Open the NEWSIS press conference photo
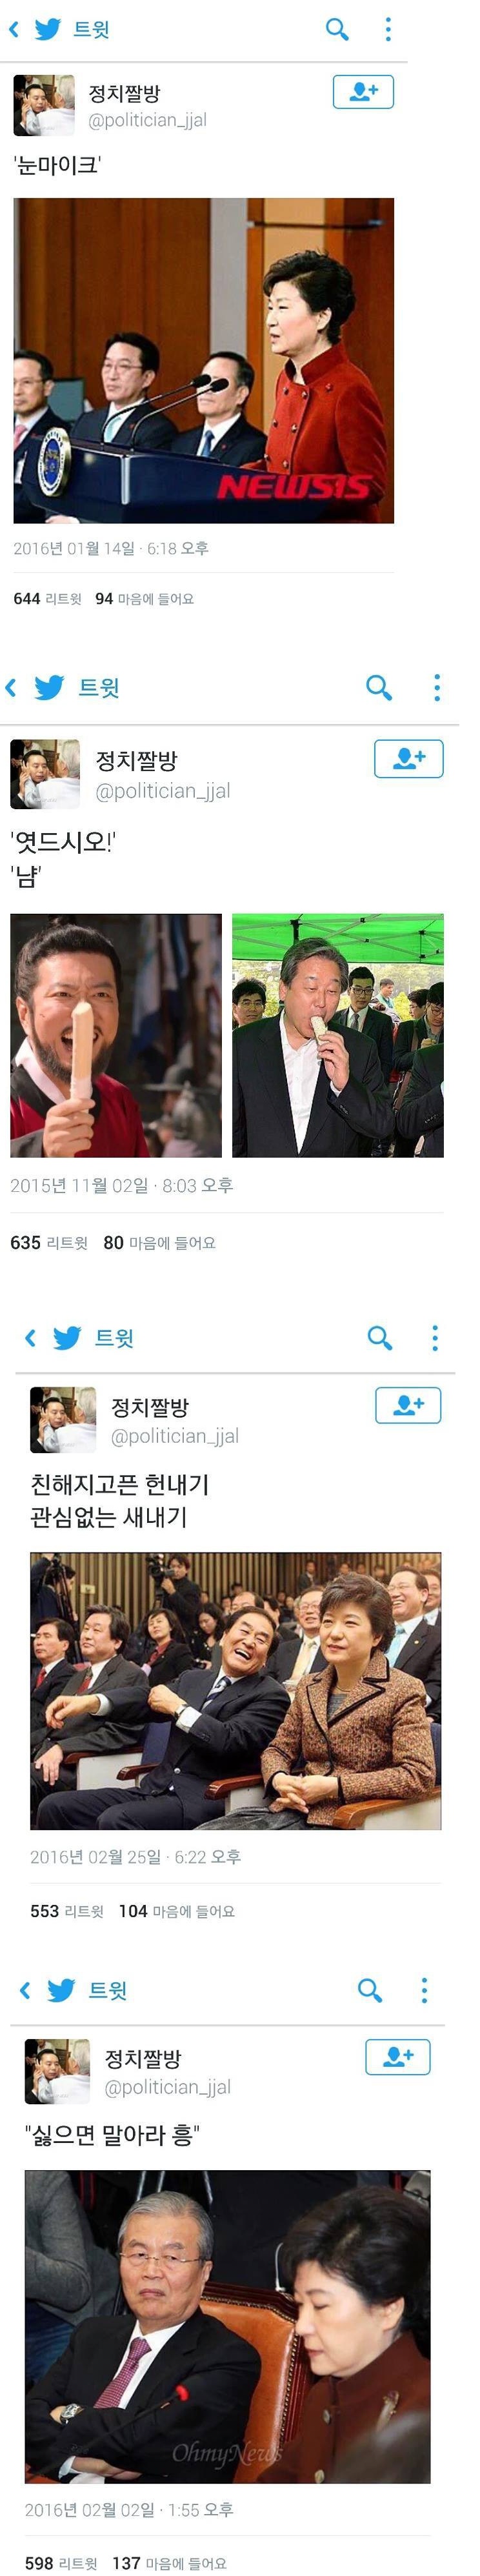Viewport: 480px width, 2576px height. pyautogui.click(x=203, y=360)
